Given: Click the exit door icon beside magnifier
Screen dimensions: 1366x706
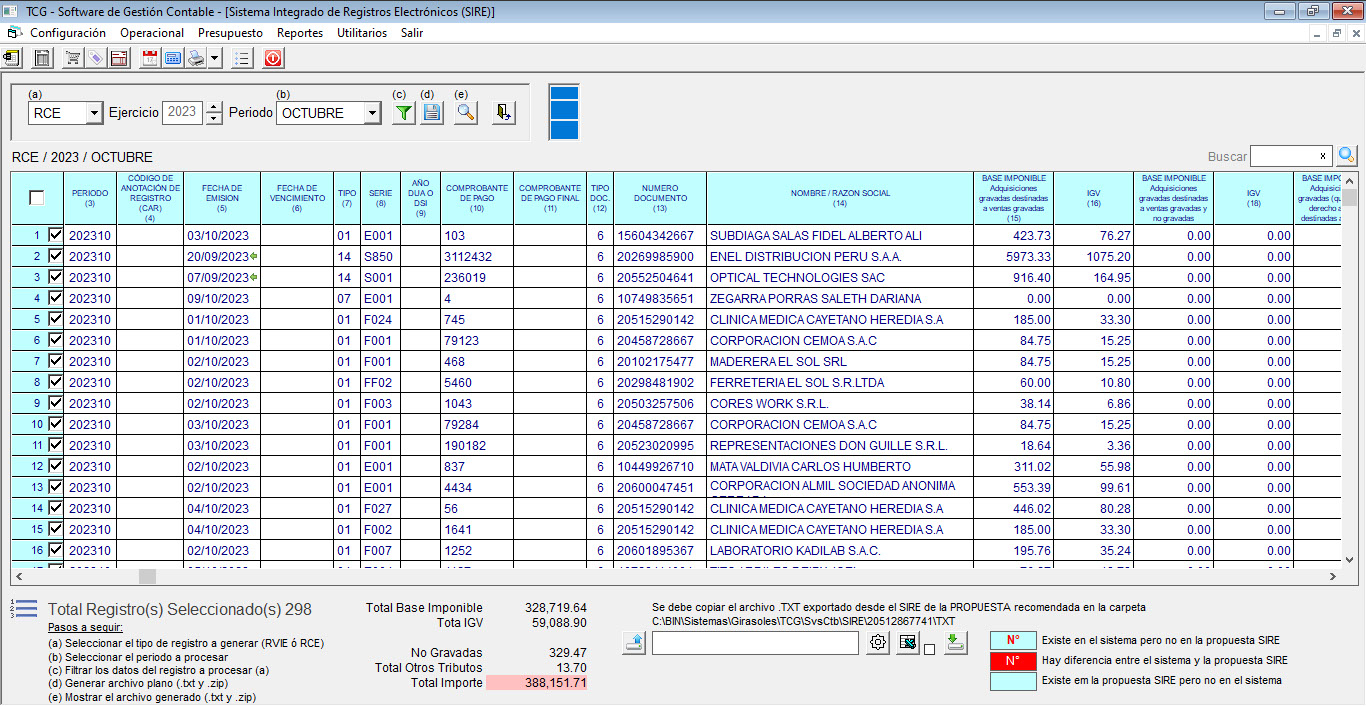Looking at the screenshot, I should [504, 113].
